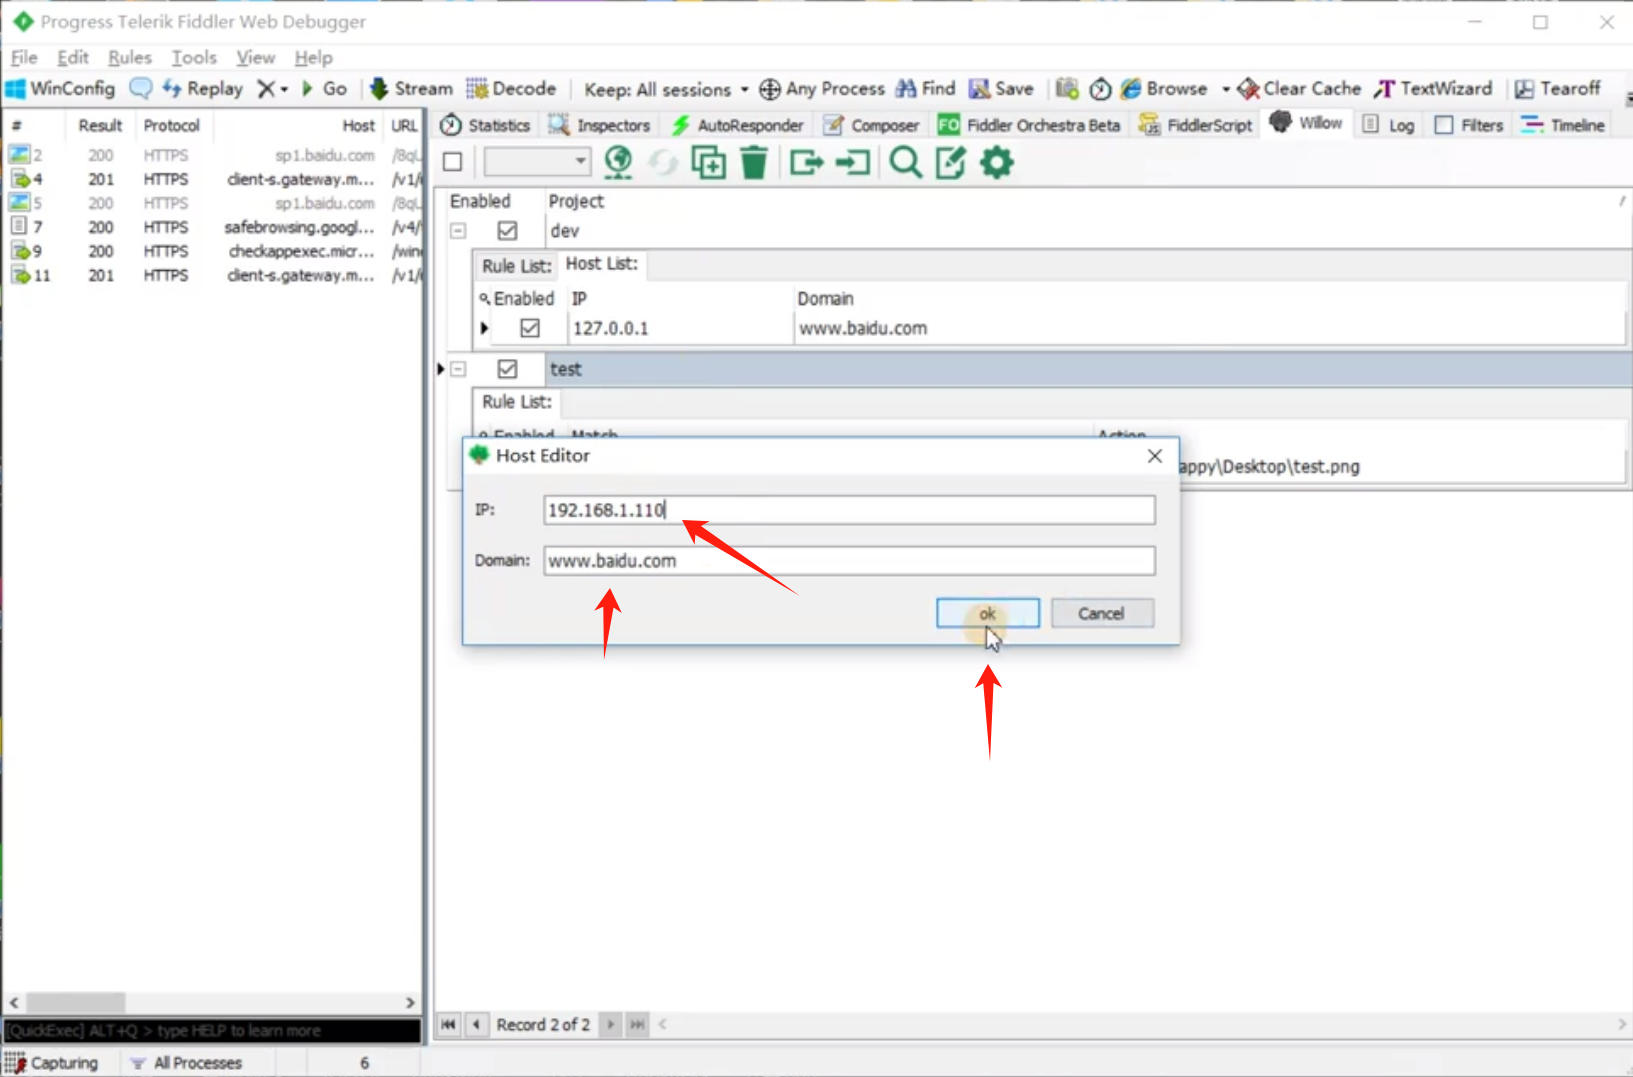Click the Domain input field
Viewport: 1633px width, 1077px height.
click(x=848, y=561)
